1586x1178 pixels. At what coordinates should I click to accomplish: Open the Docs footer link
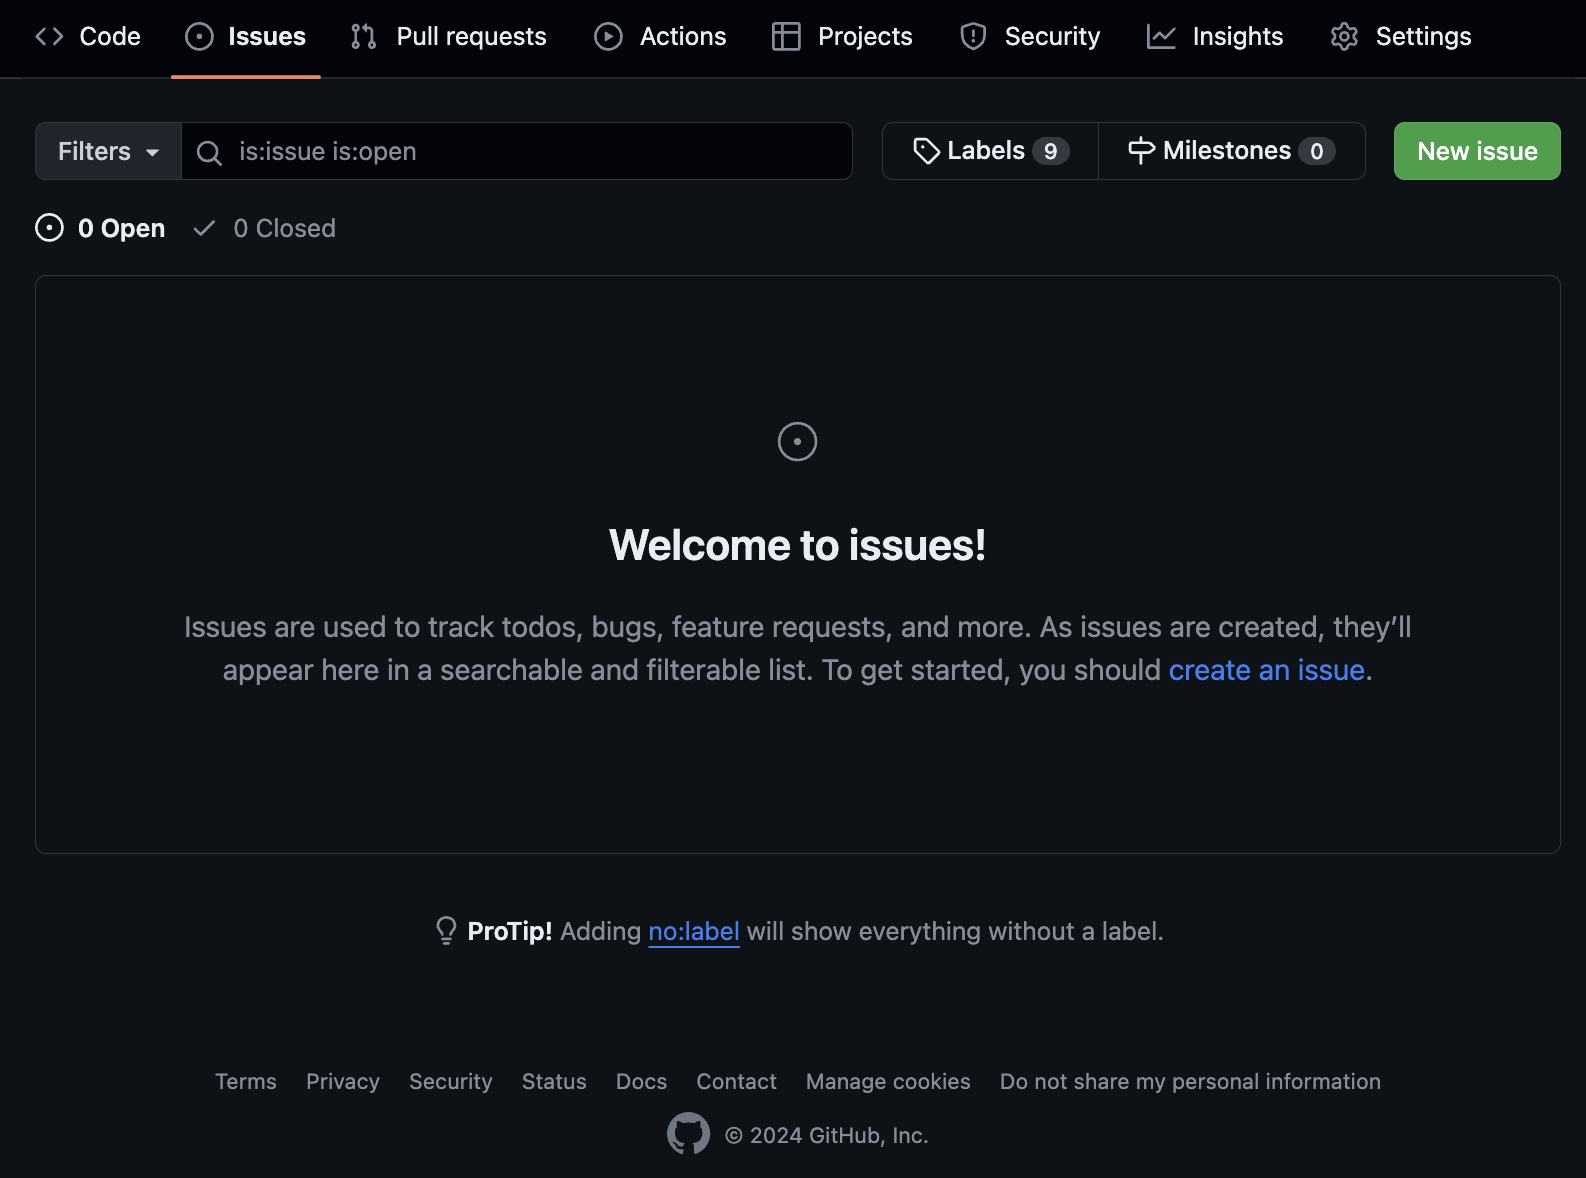[x=641, y=1081]
